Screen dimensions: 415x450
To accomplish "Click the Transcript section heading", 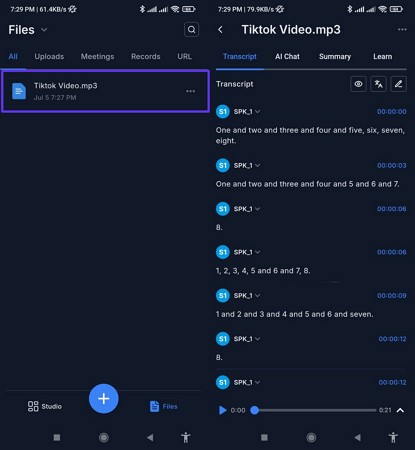I will [235, 84].
